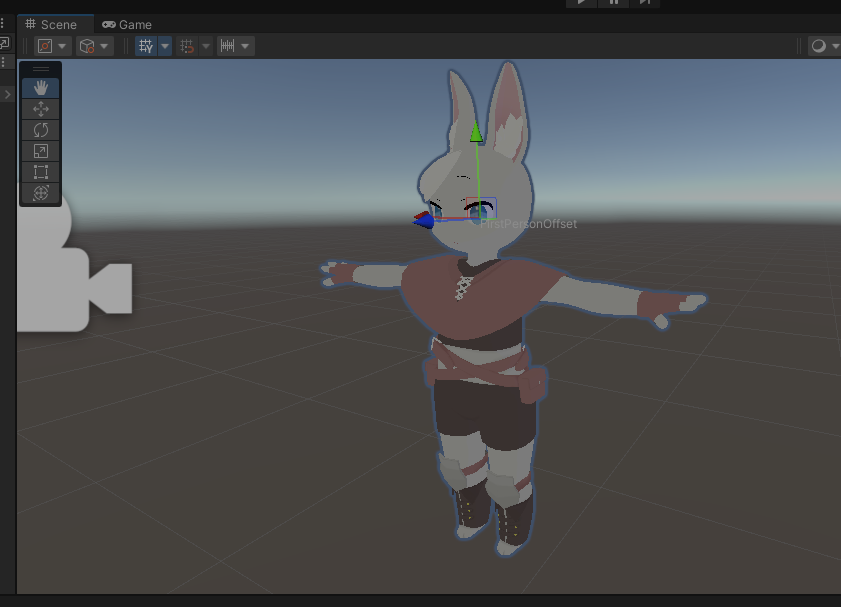Click the FirstPersonOffset label

[528, 224]
